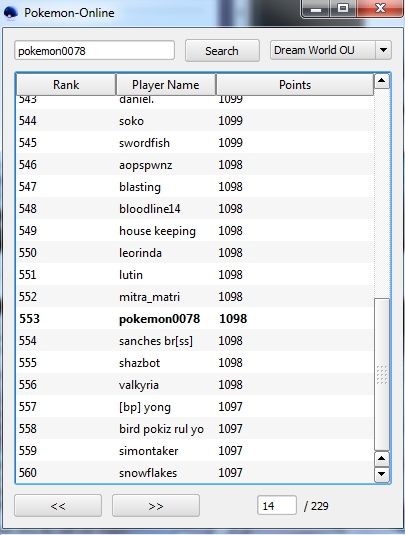Image resolution: width=405 pixels, height=535 pixels.
Task: Select player swordfish row
Action: click(x=195, y=143)
